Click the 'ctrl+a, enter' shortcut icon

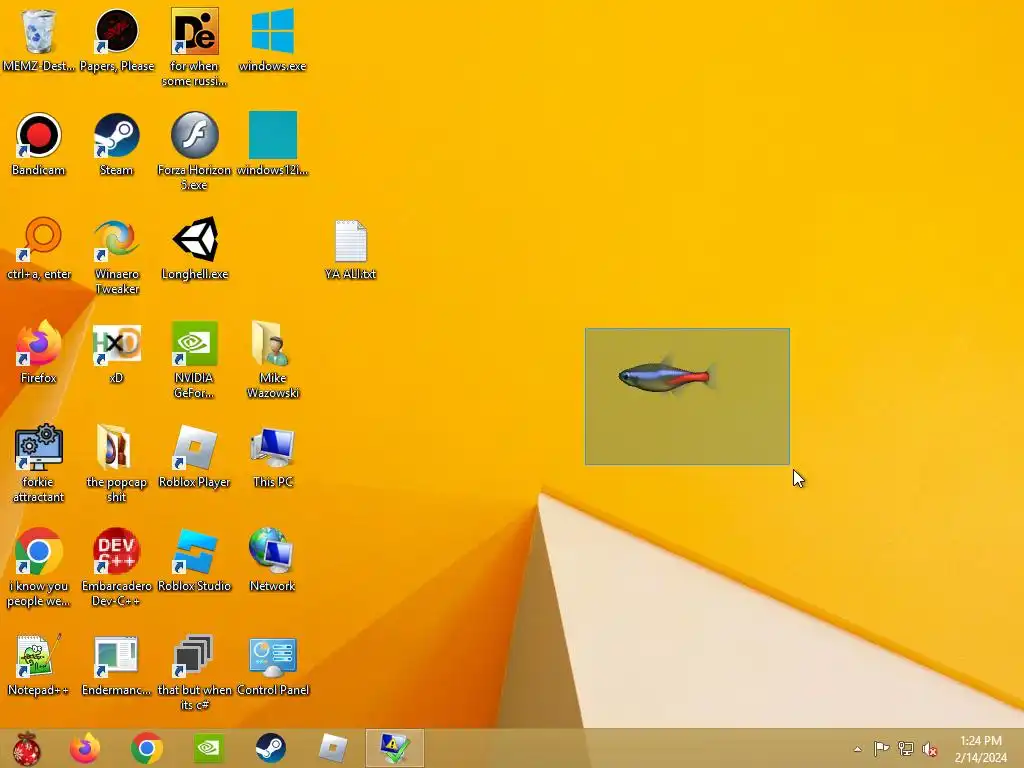[39, 248]
